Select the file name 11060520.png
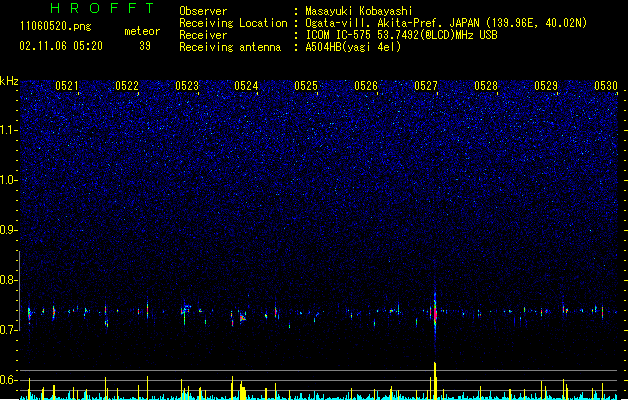Screen dimensions: 629x400 (x=56, y=26)
